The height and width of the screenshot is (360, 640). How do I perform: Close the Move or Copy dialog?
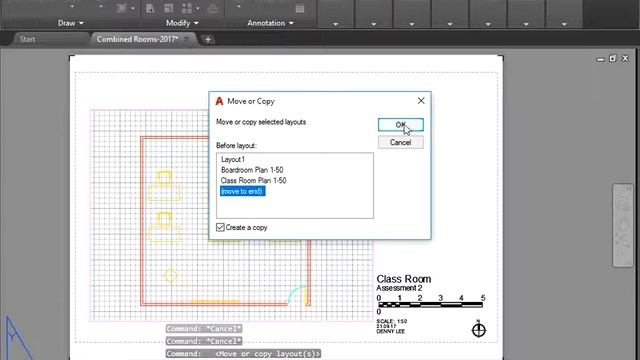(x=421, y=101)
